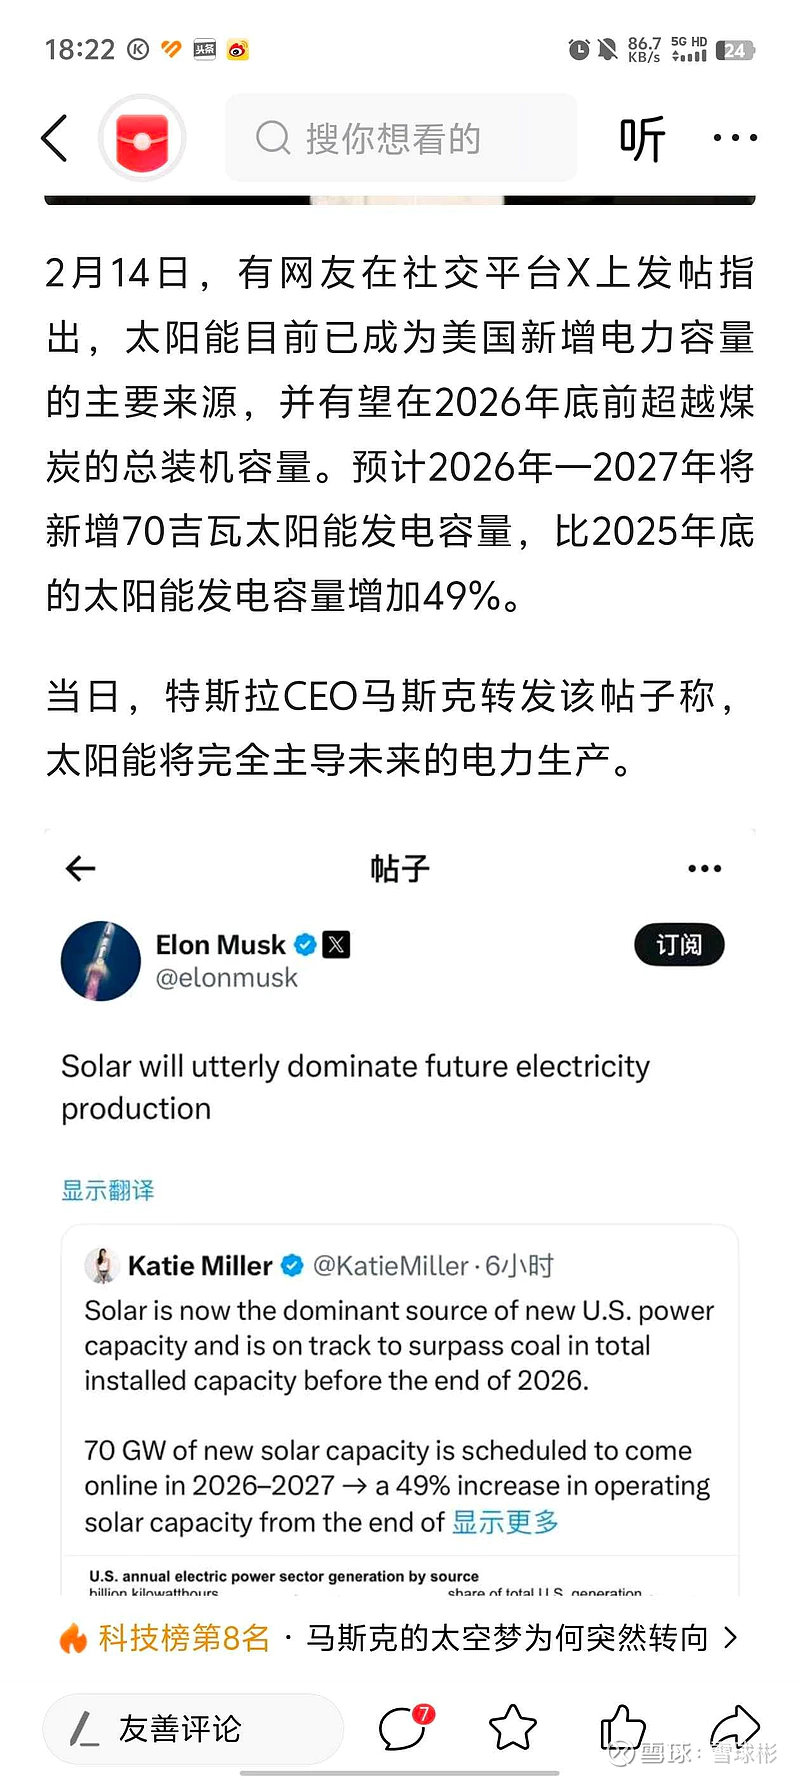Tap 显示翻译 to show translation

(x=108, y=1190)
